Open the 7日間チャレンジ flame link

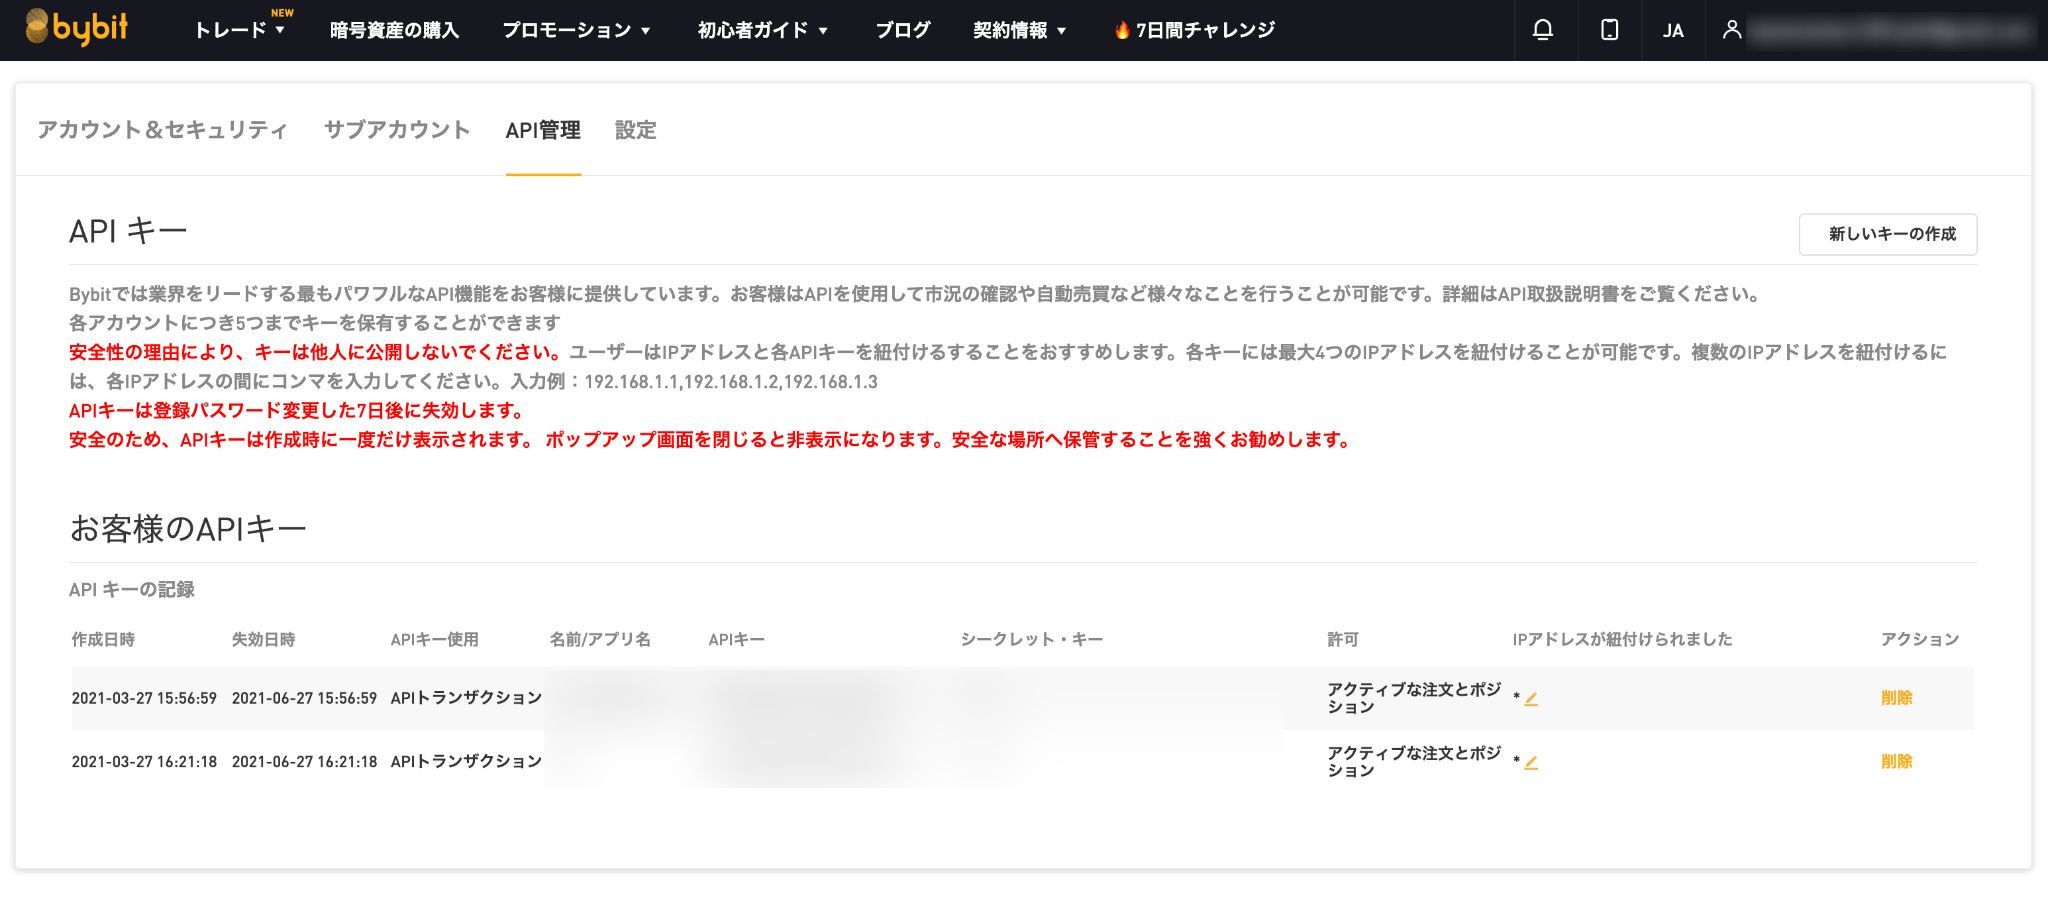[1194, 30]
